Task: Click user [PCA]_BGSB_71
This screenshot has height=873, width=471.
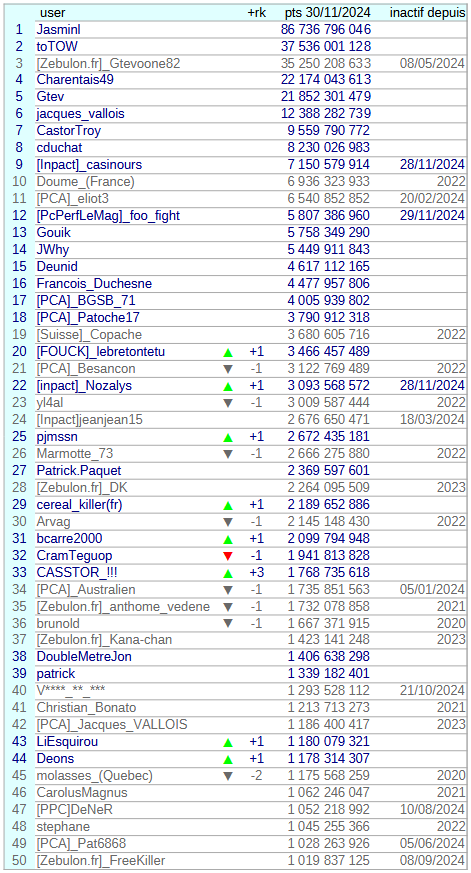Action: 86,301
